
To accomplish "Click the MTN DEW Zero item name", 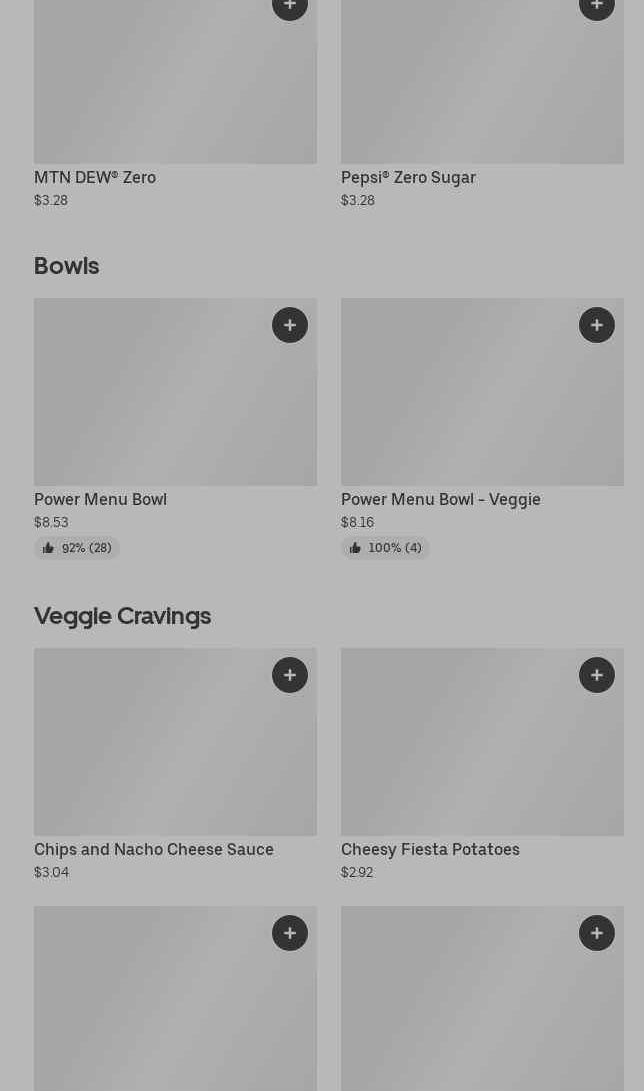I will tap(95, 177).
